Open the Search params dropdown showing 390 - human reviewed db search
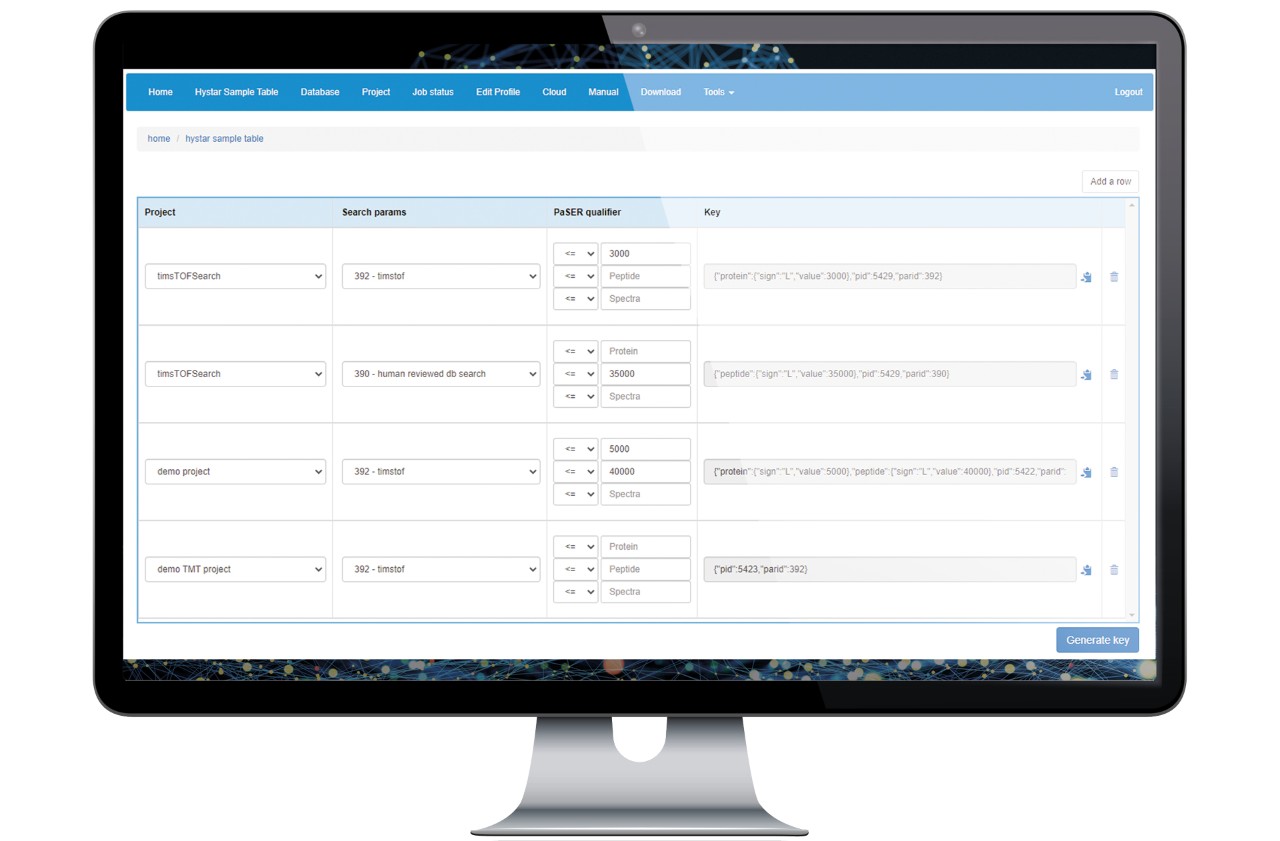 pyautogui.click(x=440, y=373)
